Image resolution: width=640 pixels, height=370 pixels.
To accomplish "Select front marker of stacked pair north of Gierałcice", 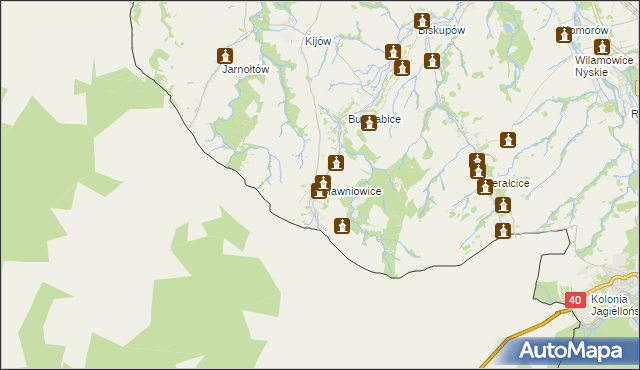I will [x=478, y=171].
